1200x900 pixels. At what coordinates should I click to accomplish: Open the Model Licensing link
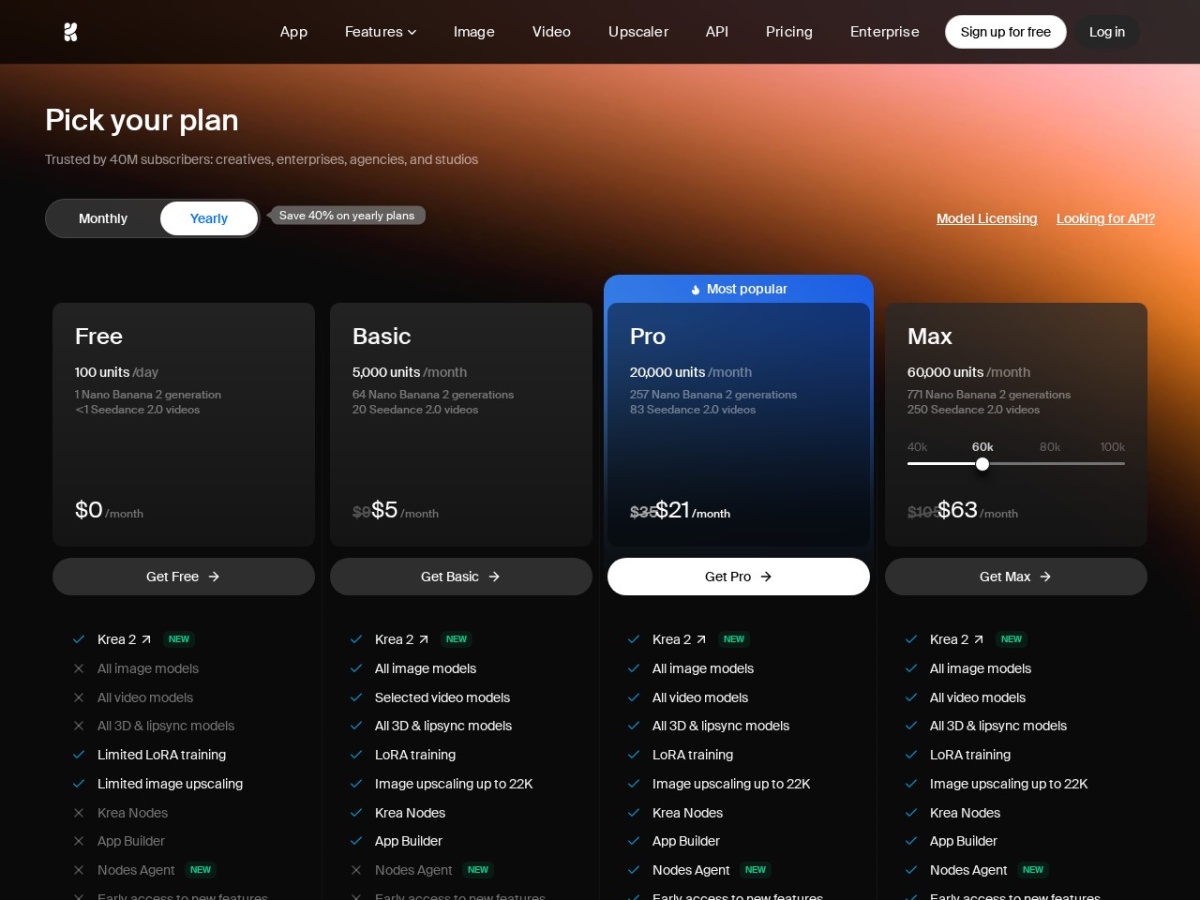pos(986,218)
